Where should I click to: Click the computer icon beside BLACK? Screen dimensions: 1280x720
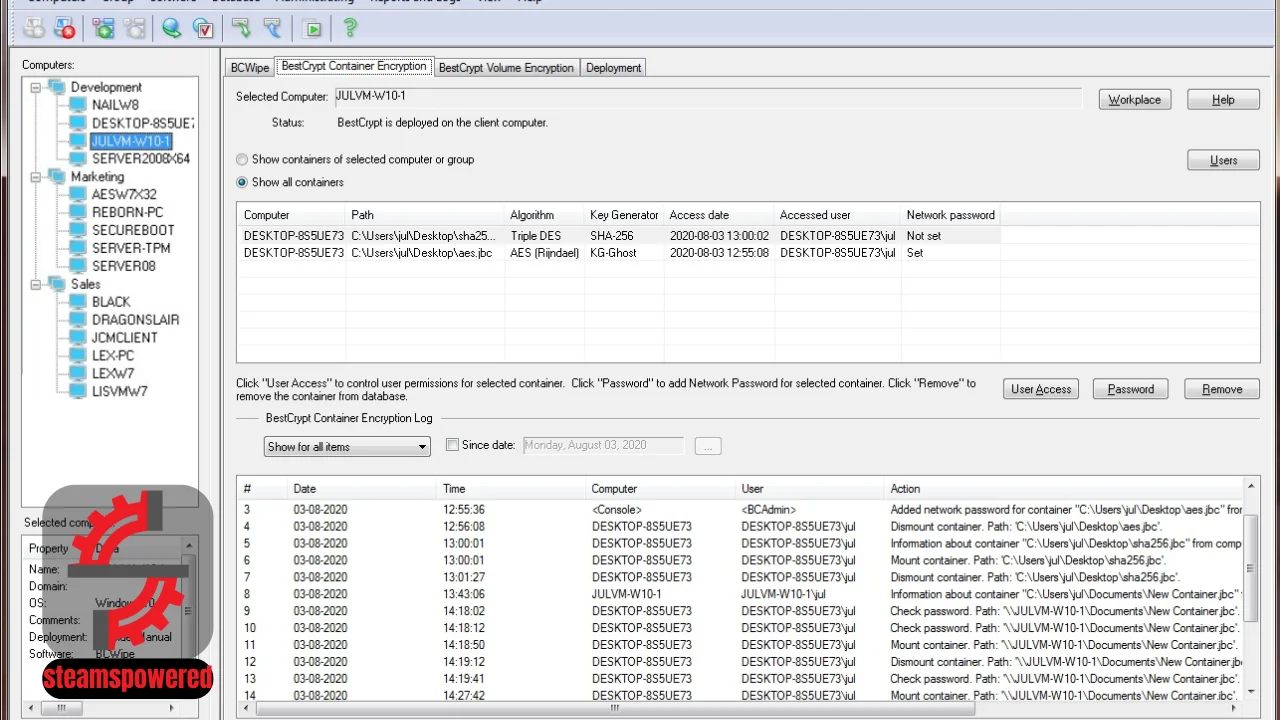coord(78,302)
